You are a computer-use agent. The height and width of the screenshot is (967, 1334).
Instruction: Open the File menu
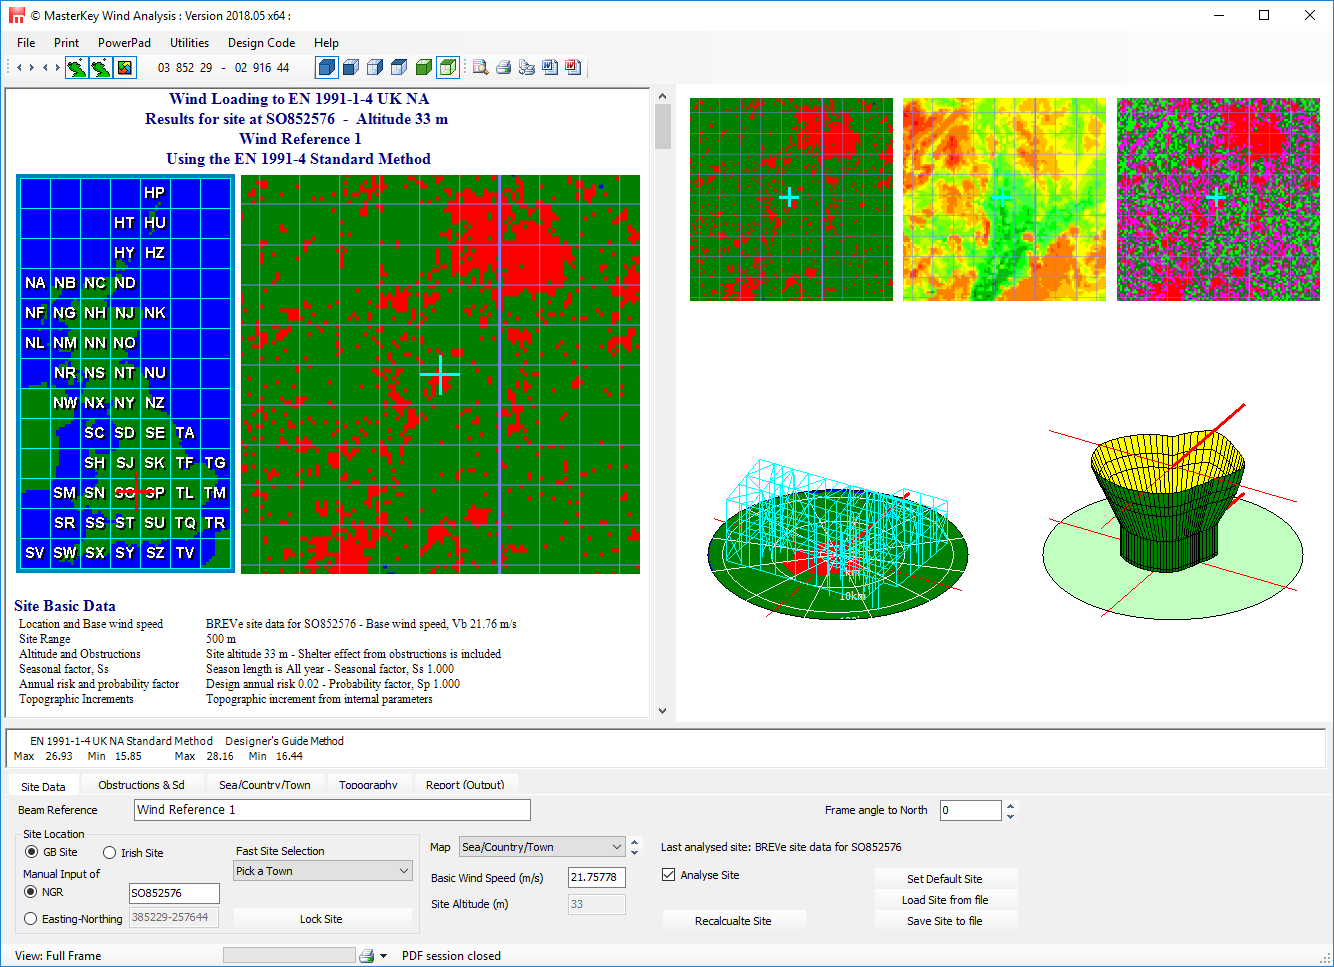[x=26, y=43]
